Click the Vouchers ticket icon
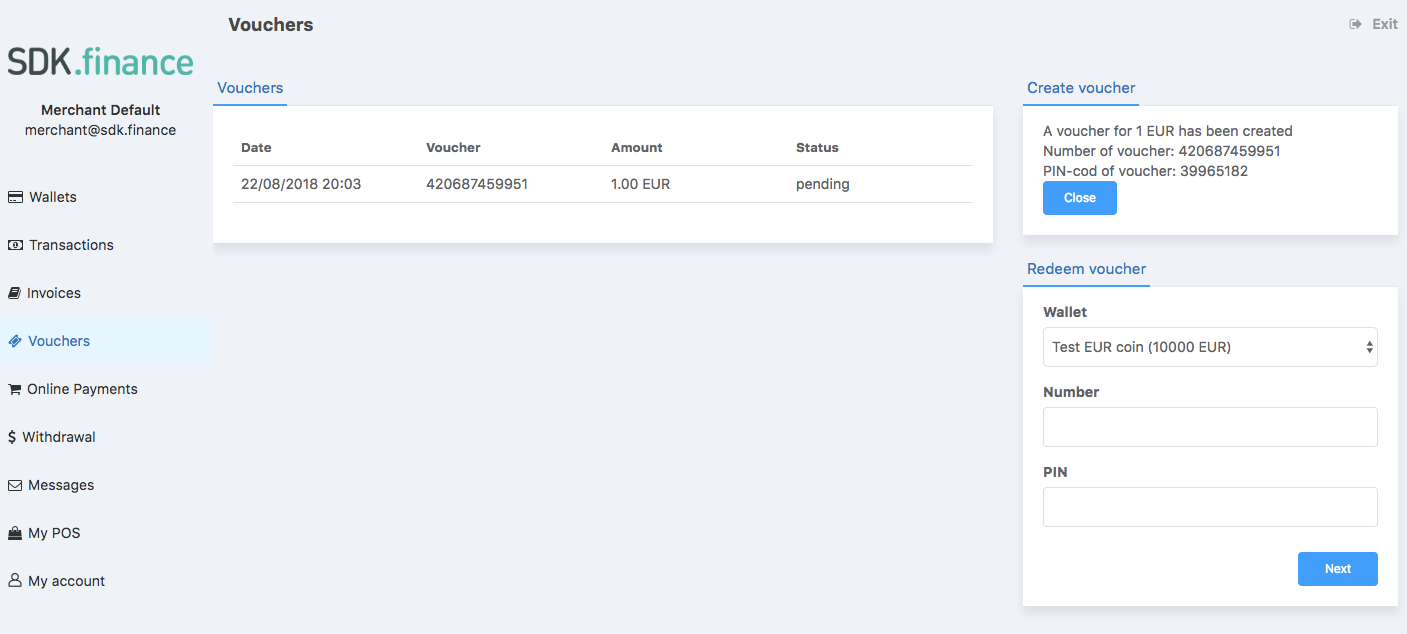1407x634 pixels. pyautogui.click(x=15, y=341)
